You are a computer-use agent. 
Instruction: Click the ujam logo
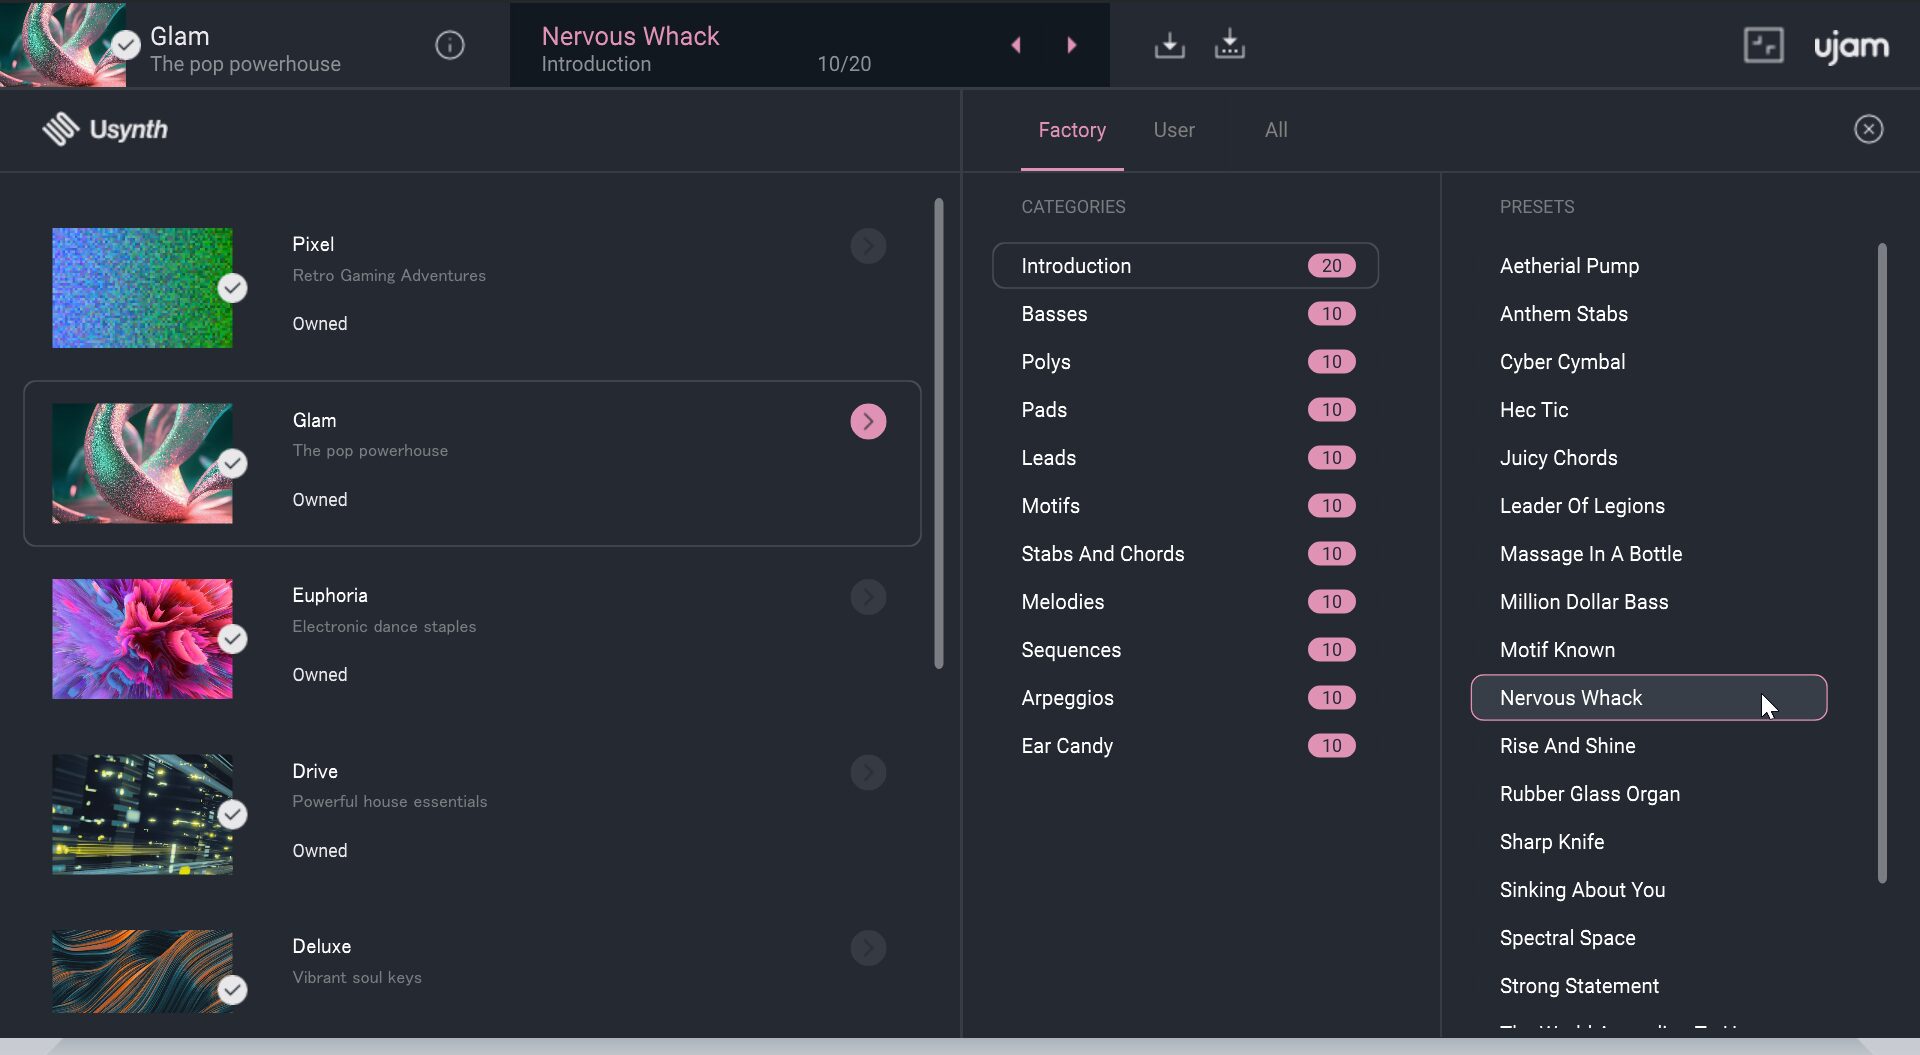1851,46
